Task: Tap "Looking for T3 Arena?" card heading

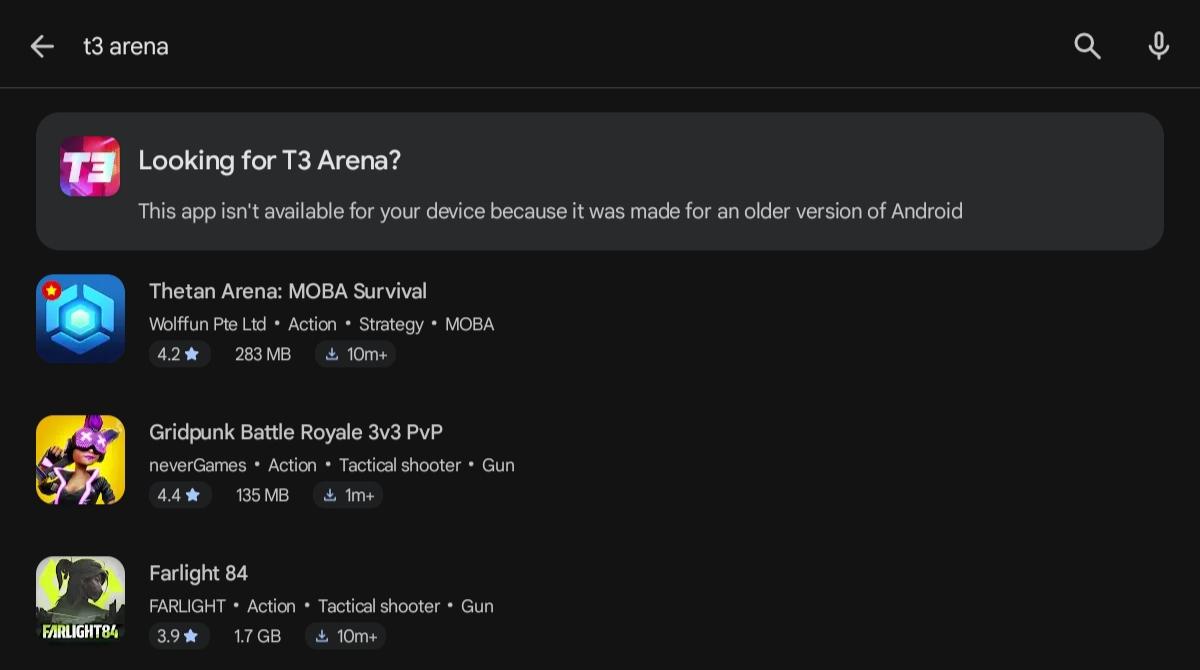Action: (x=269, y=160)
